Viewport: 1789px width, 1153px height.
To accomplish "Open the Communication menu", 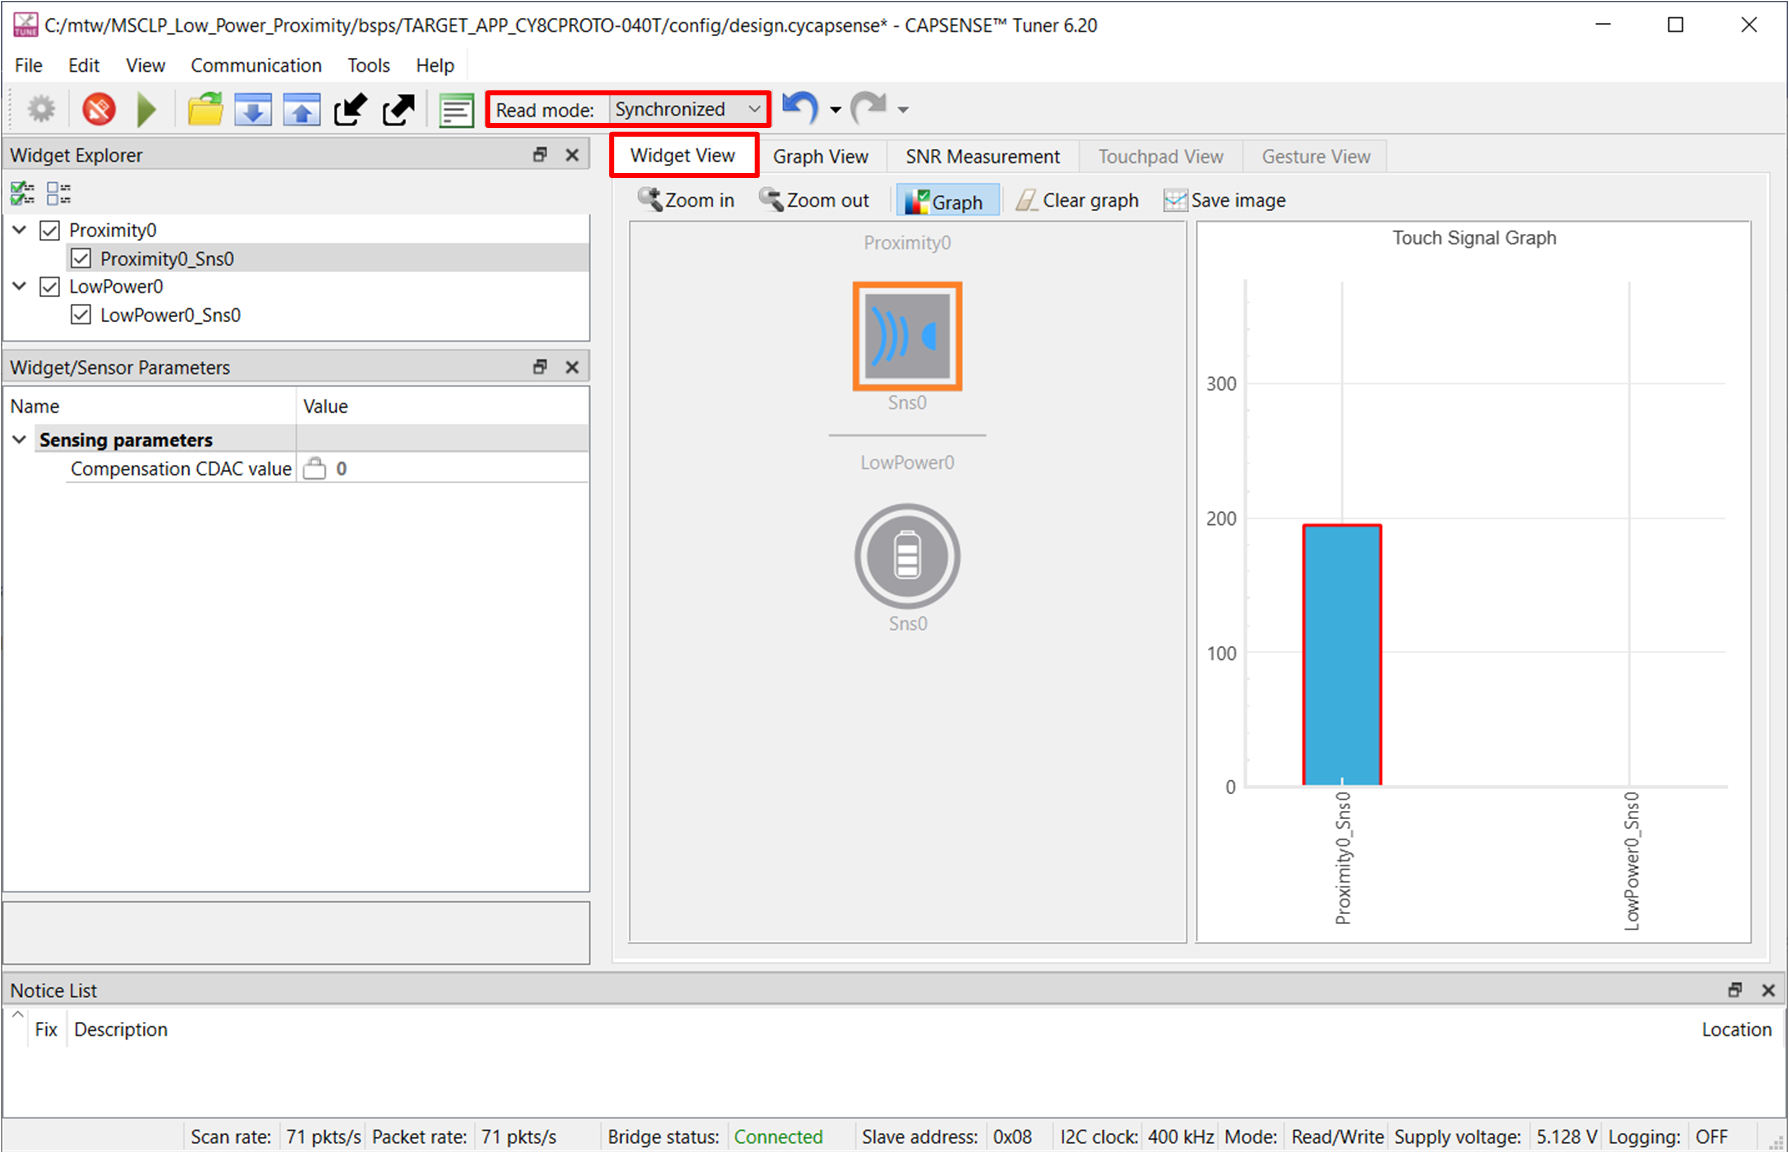I will (256, 65).
